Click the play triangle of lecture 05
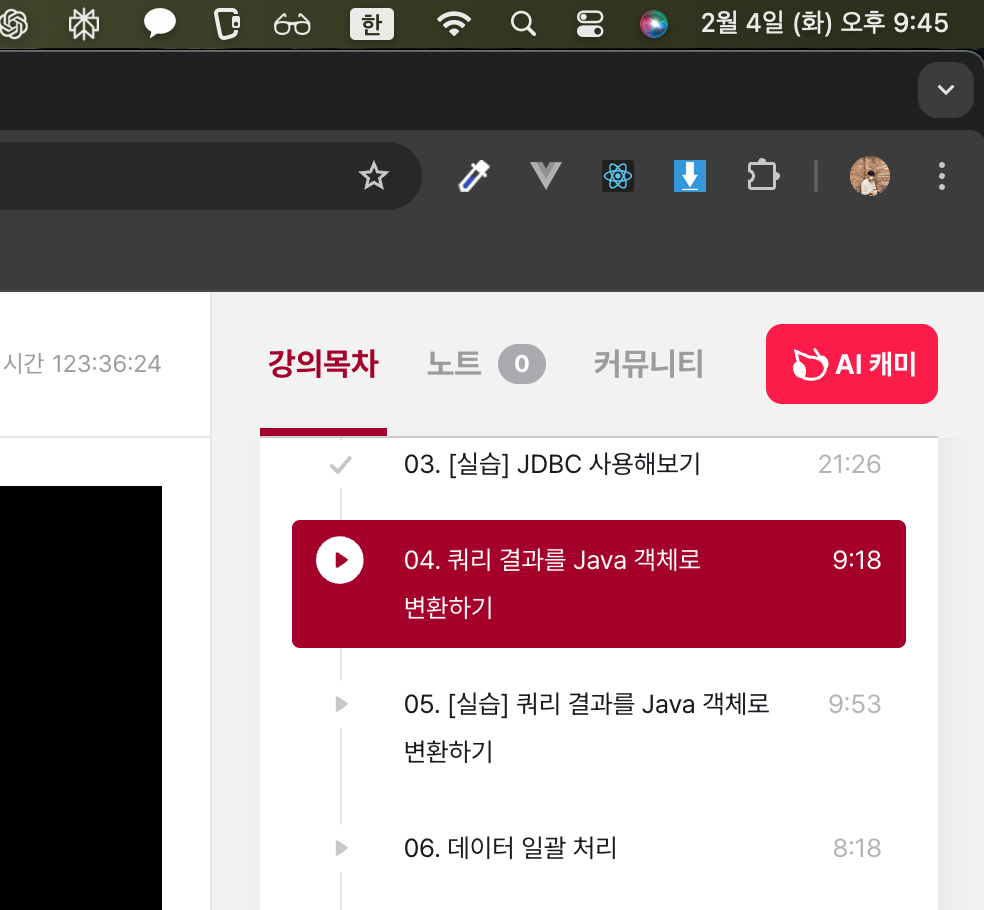The height and width of the screenshot is (910, 984). pyautogui.click(x=341, y=704)
